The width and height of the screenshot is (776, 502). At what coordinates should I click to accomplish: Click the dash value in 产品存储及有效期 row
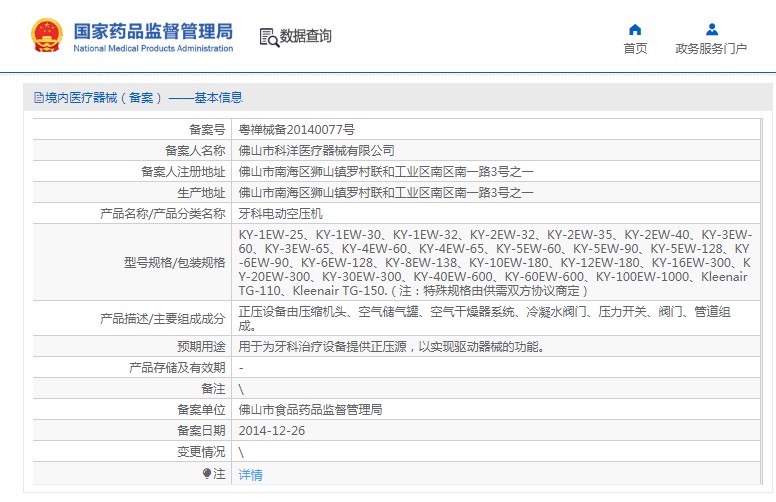click(x=241, y=368)
